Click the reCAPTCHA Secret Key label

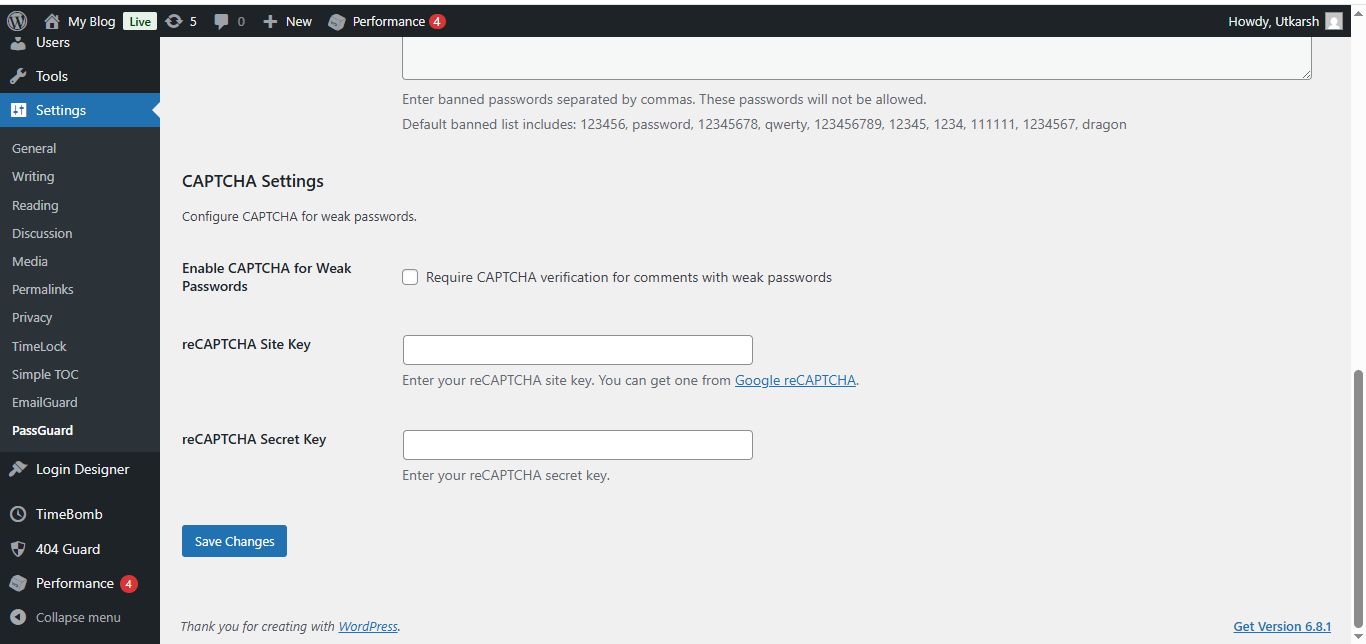click(x=254, y=439)
